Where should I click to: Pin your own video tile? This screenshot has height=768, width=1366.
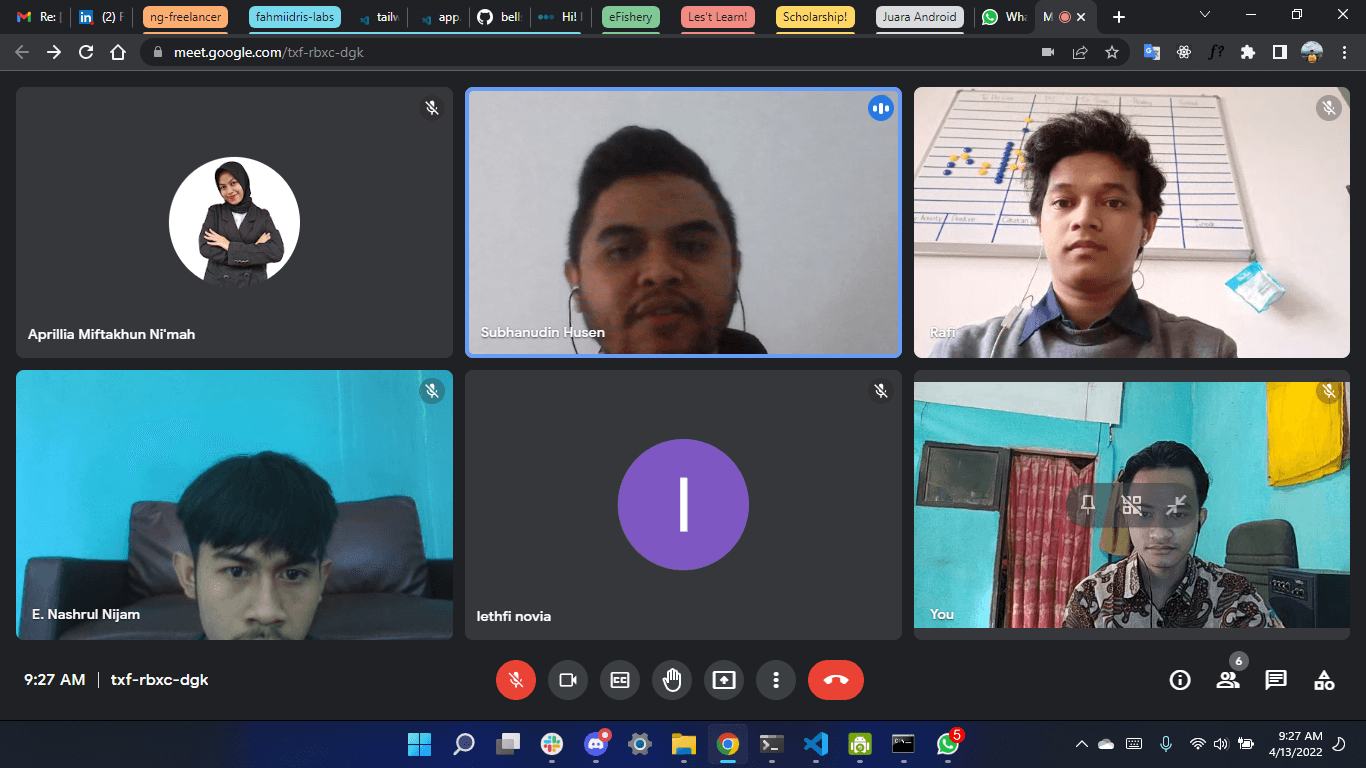[x=1088, y=506]
